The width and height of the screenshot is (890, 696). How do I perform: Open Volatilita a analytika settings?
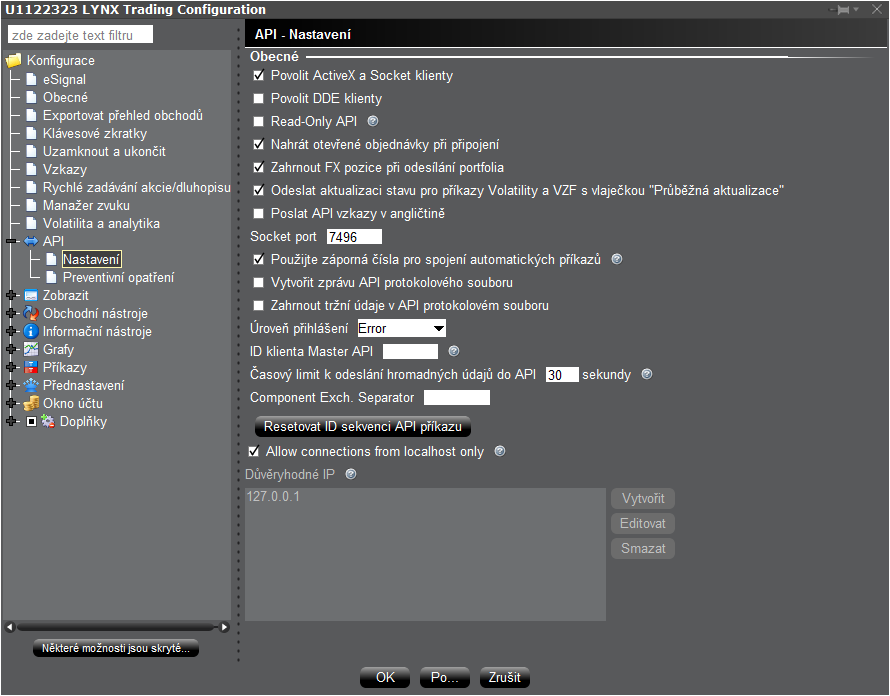[x=102, y=224]
